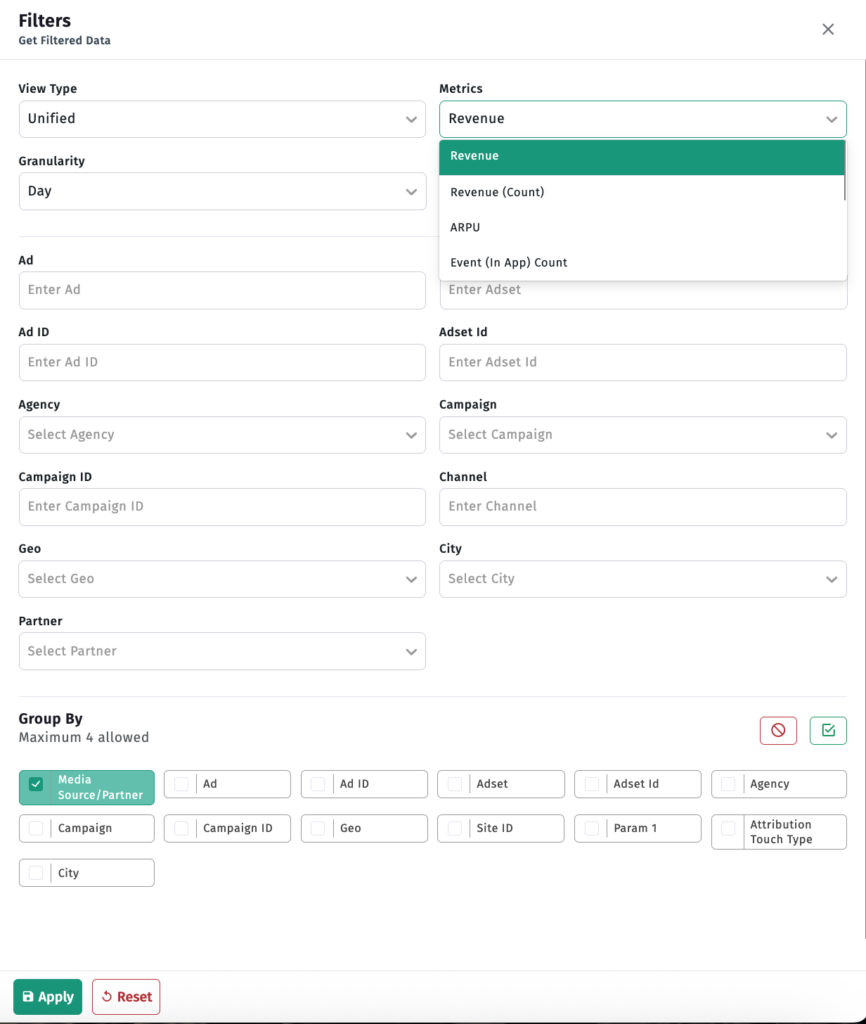Check the Adset Id group-by checkbox

point(592,784)
